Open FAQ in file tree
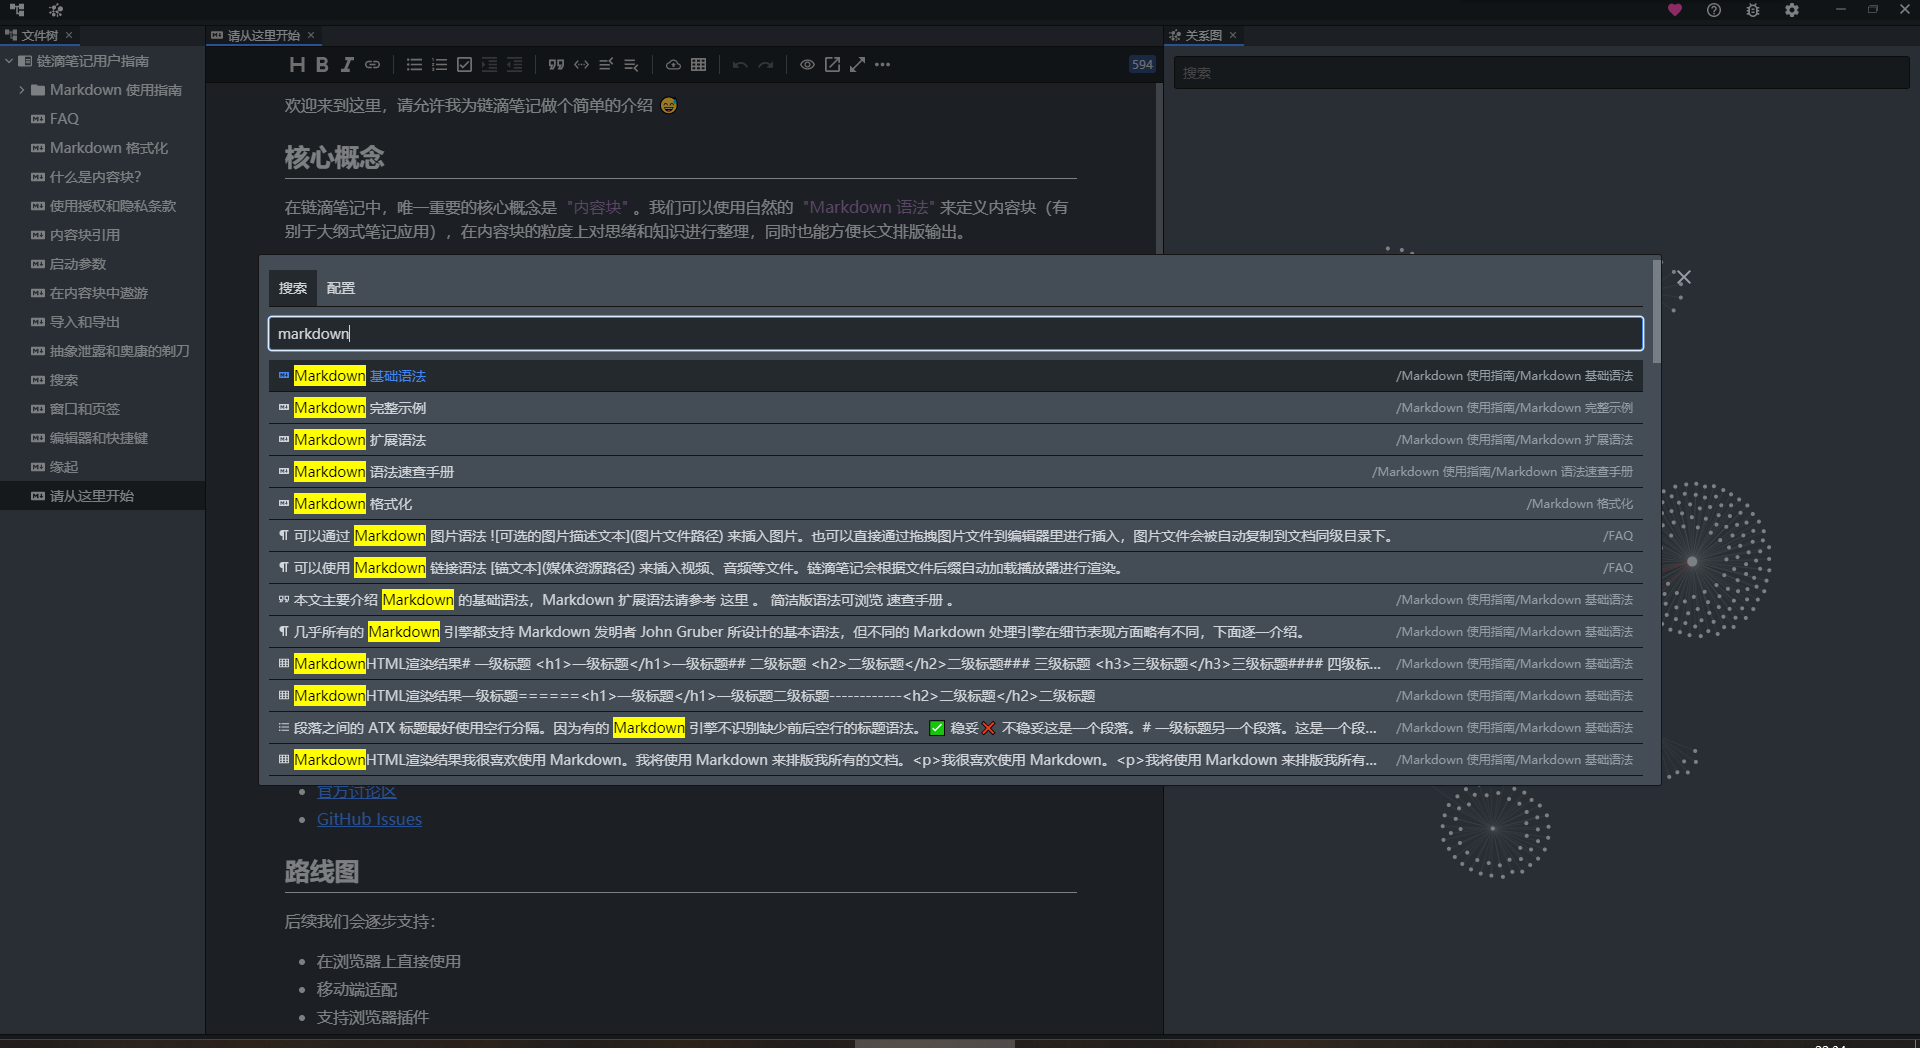Viewport: 1920px width, 1048px height. pos(102,119)
